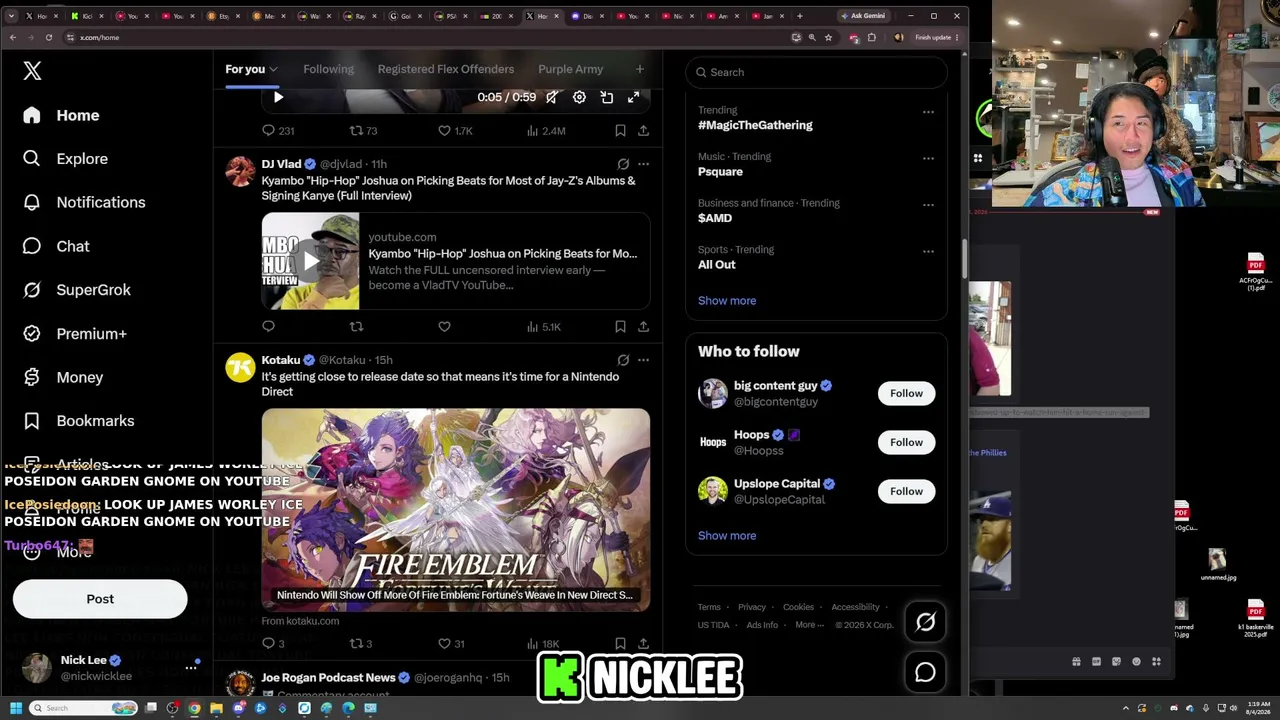Image resolution: width=1280 pixels, height=720 pixels.
Task: Click the X search field
Action: (816, 72)
